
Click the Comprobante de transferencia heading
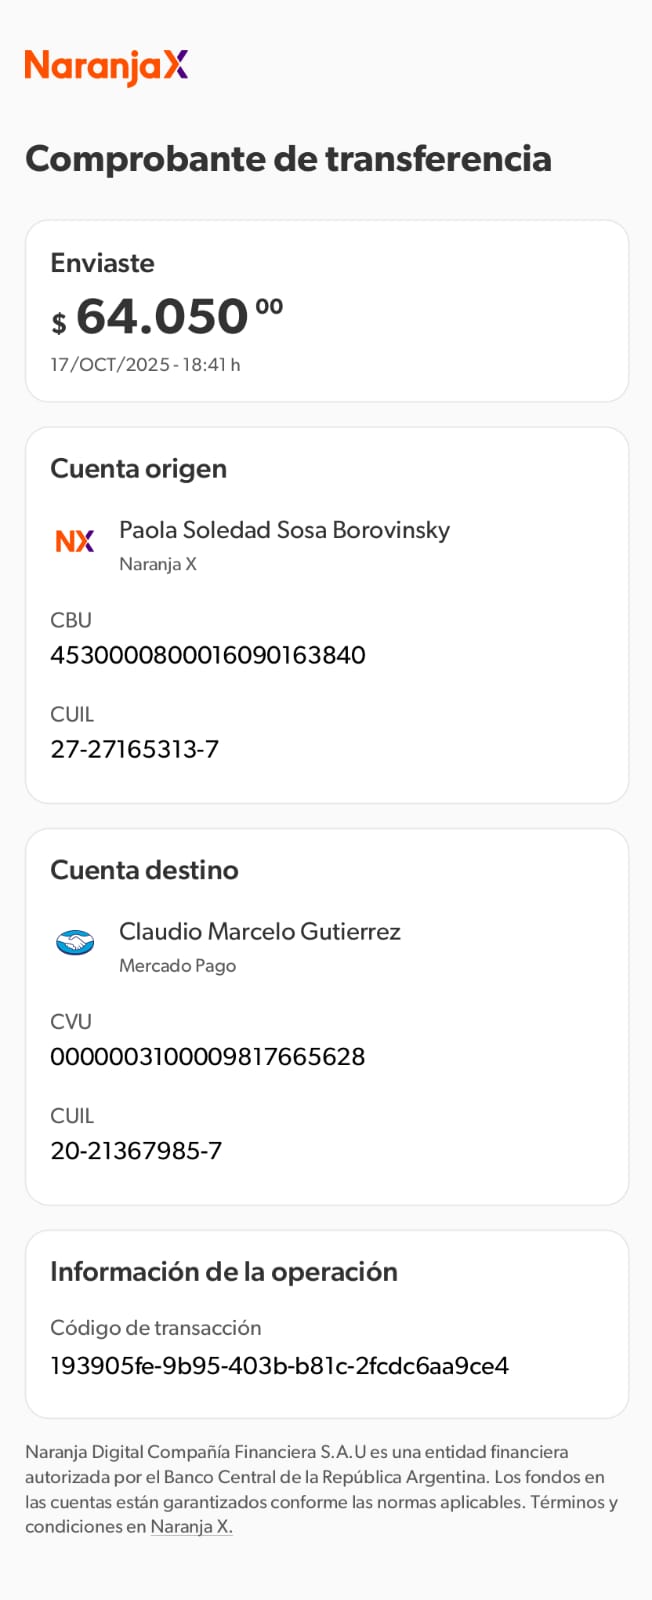pyautogui.click(x=288, y=159)
